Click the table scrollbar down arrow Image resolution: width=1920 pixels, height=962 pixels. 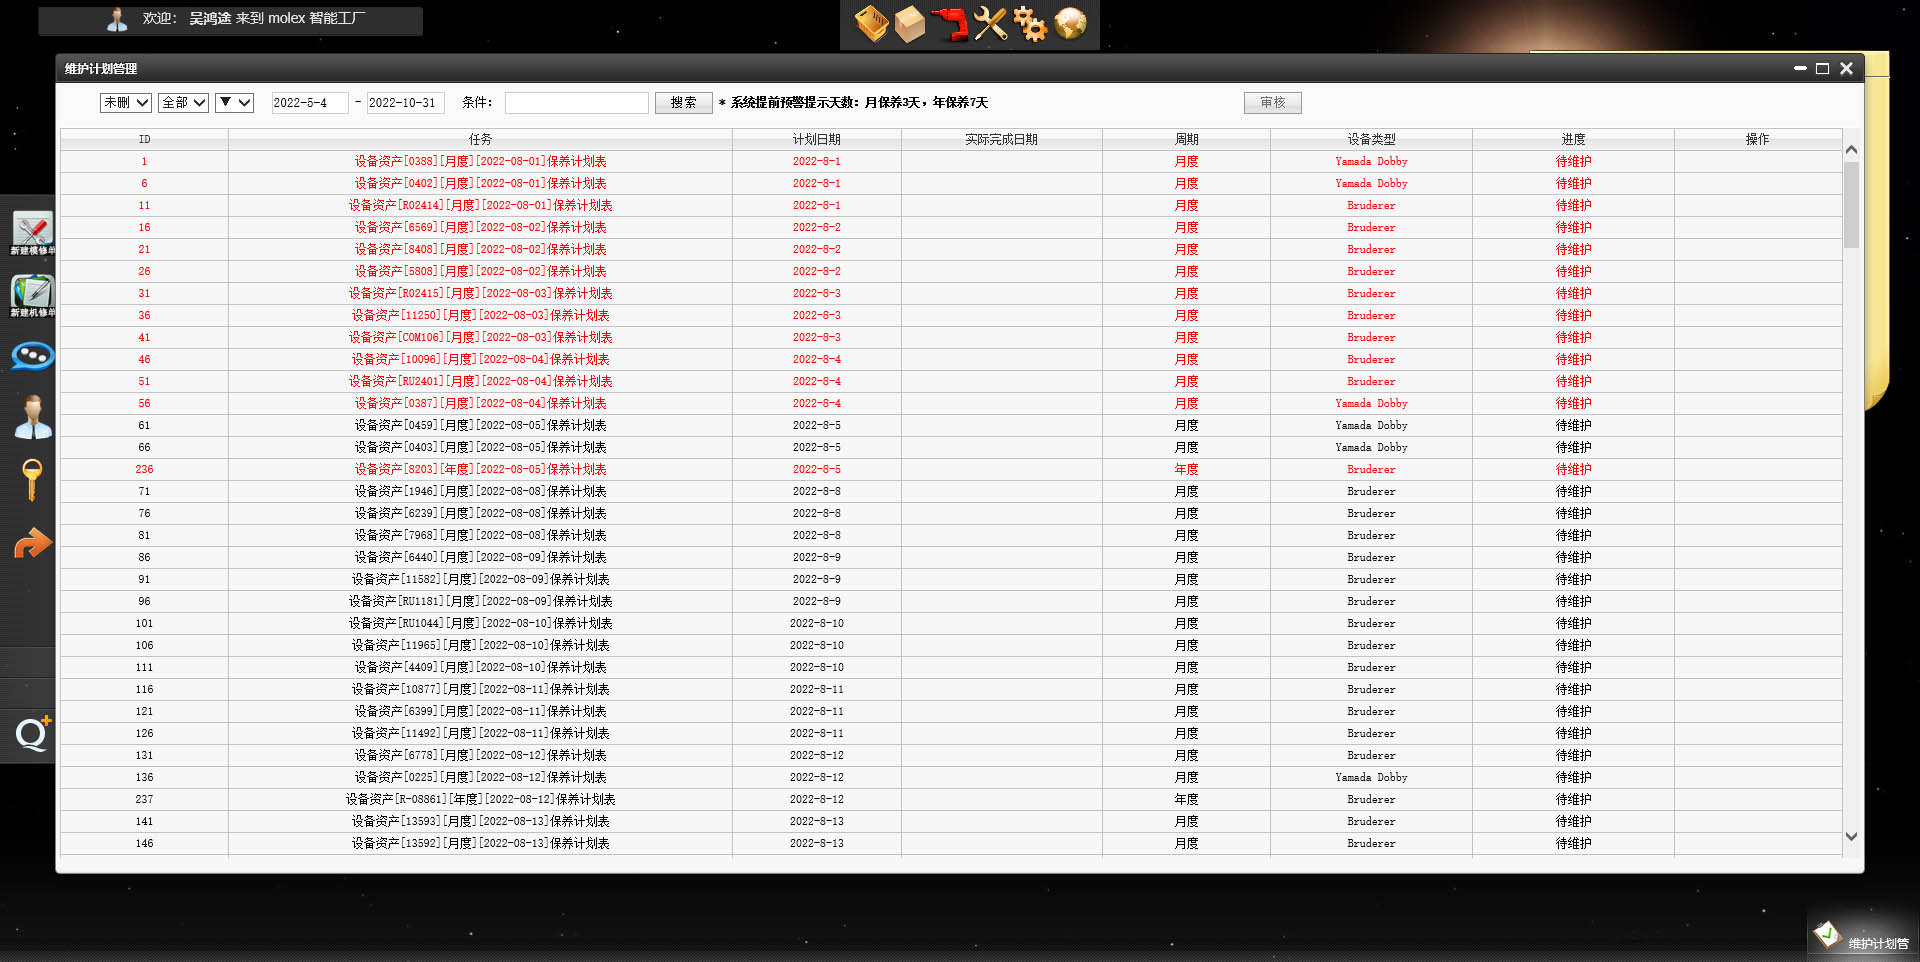[x=1851, y=837]
